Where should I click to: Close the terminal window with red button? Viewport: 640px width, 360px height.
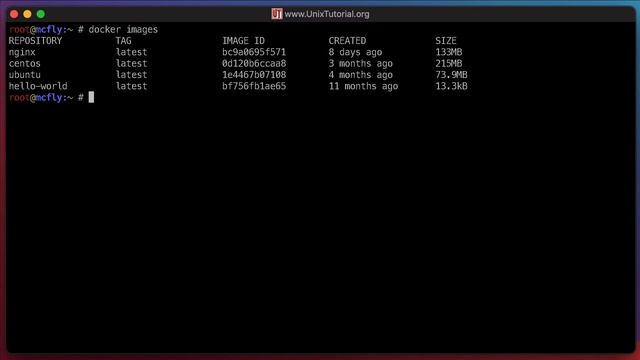click(x=14, y=14)
